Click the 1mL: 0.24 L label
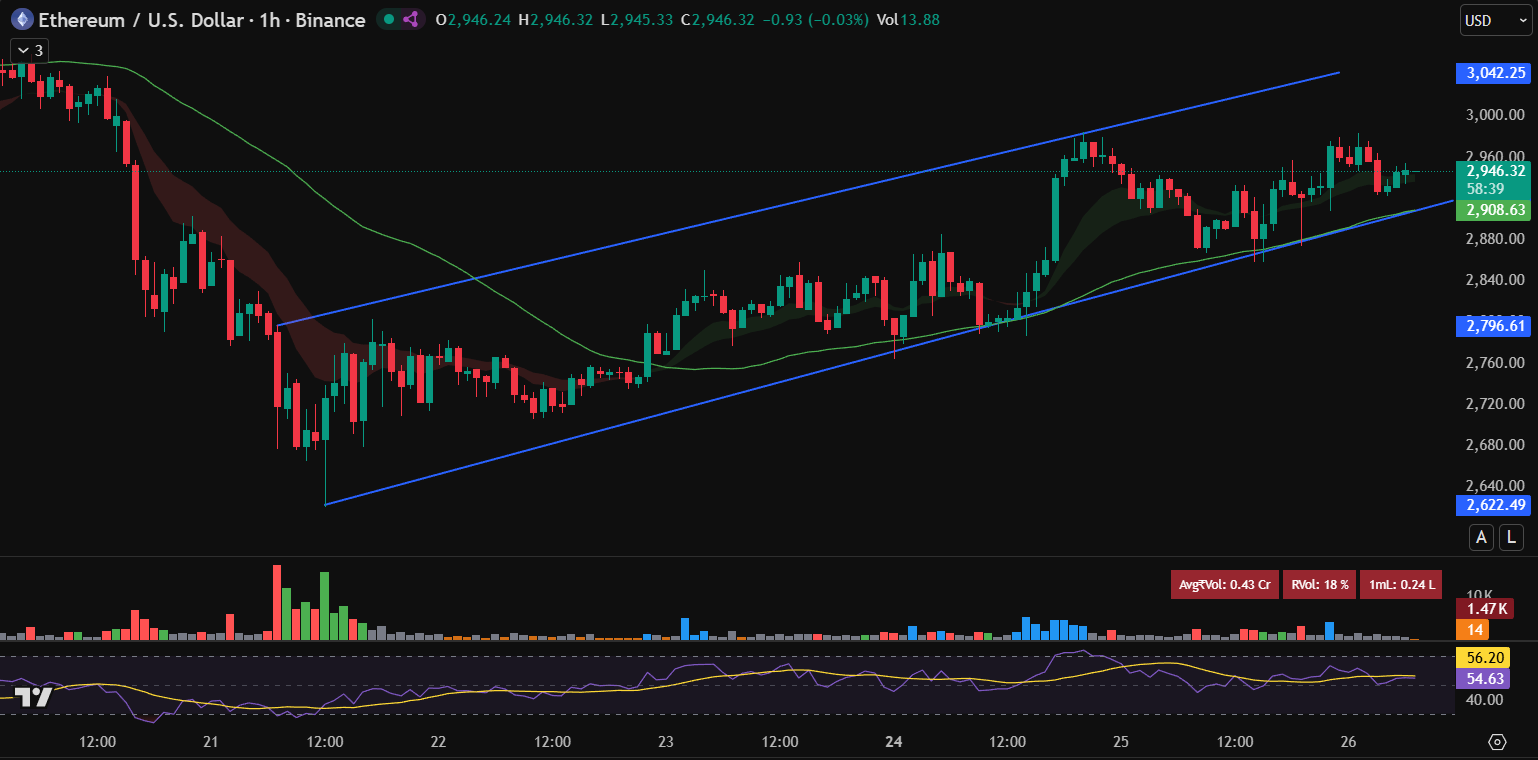The height and width of the screenshot is (760, 1538). 1400,584
